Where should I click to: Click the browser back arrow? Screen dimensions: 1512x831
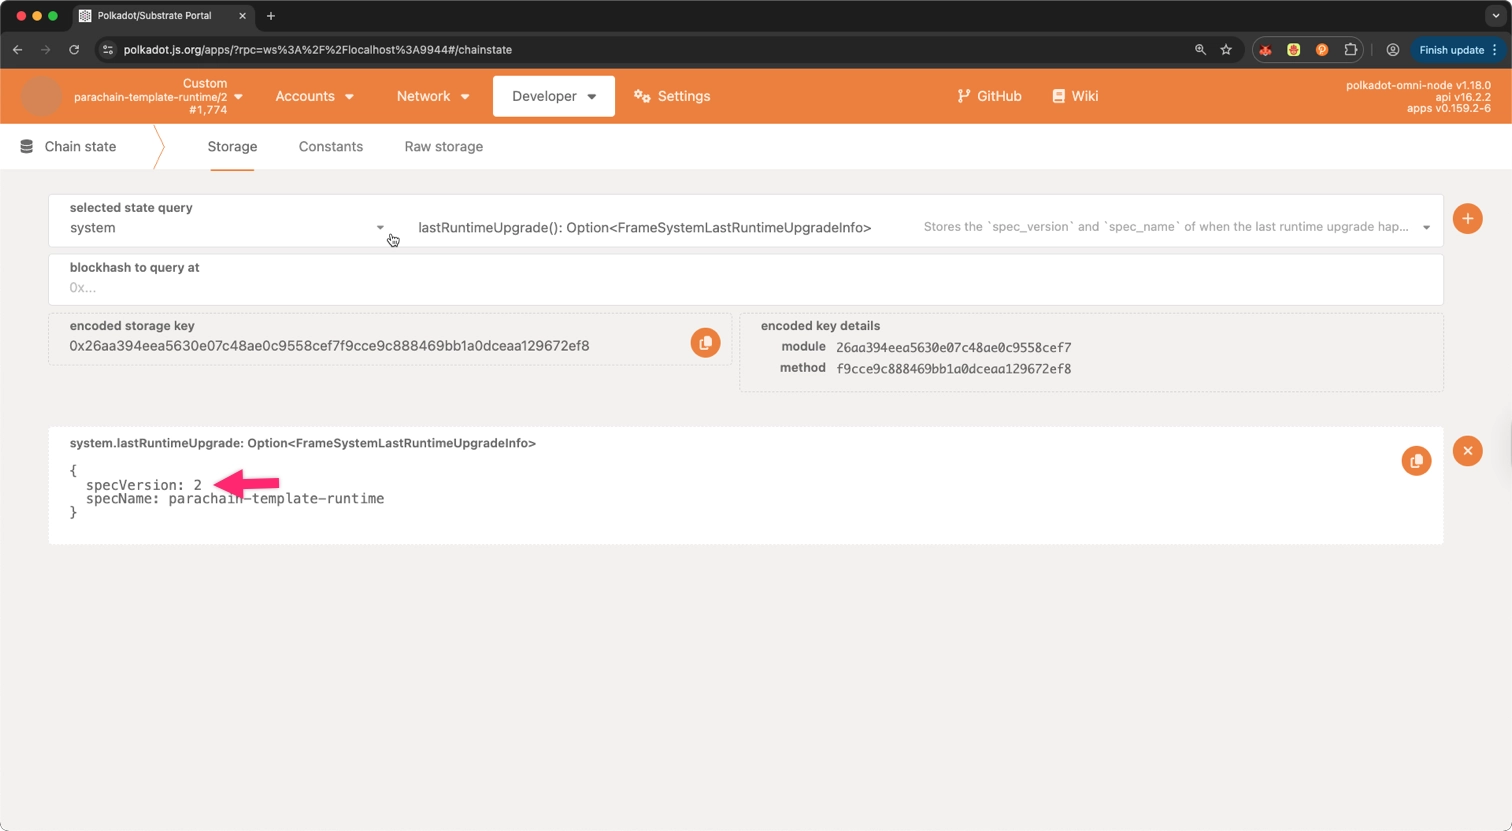17,49
